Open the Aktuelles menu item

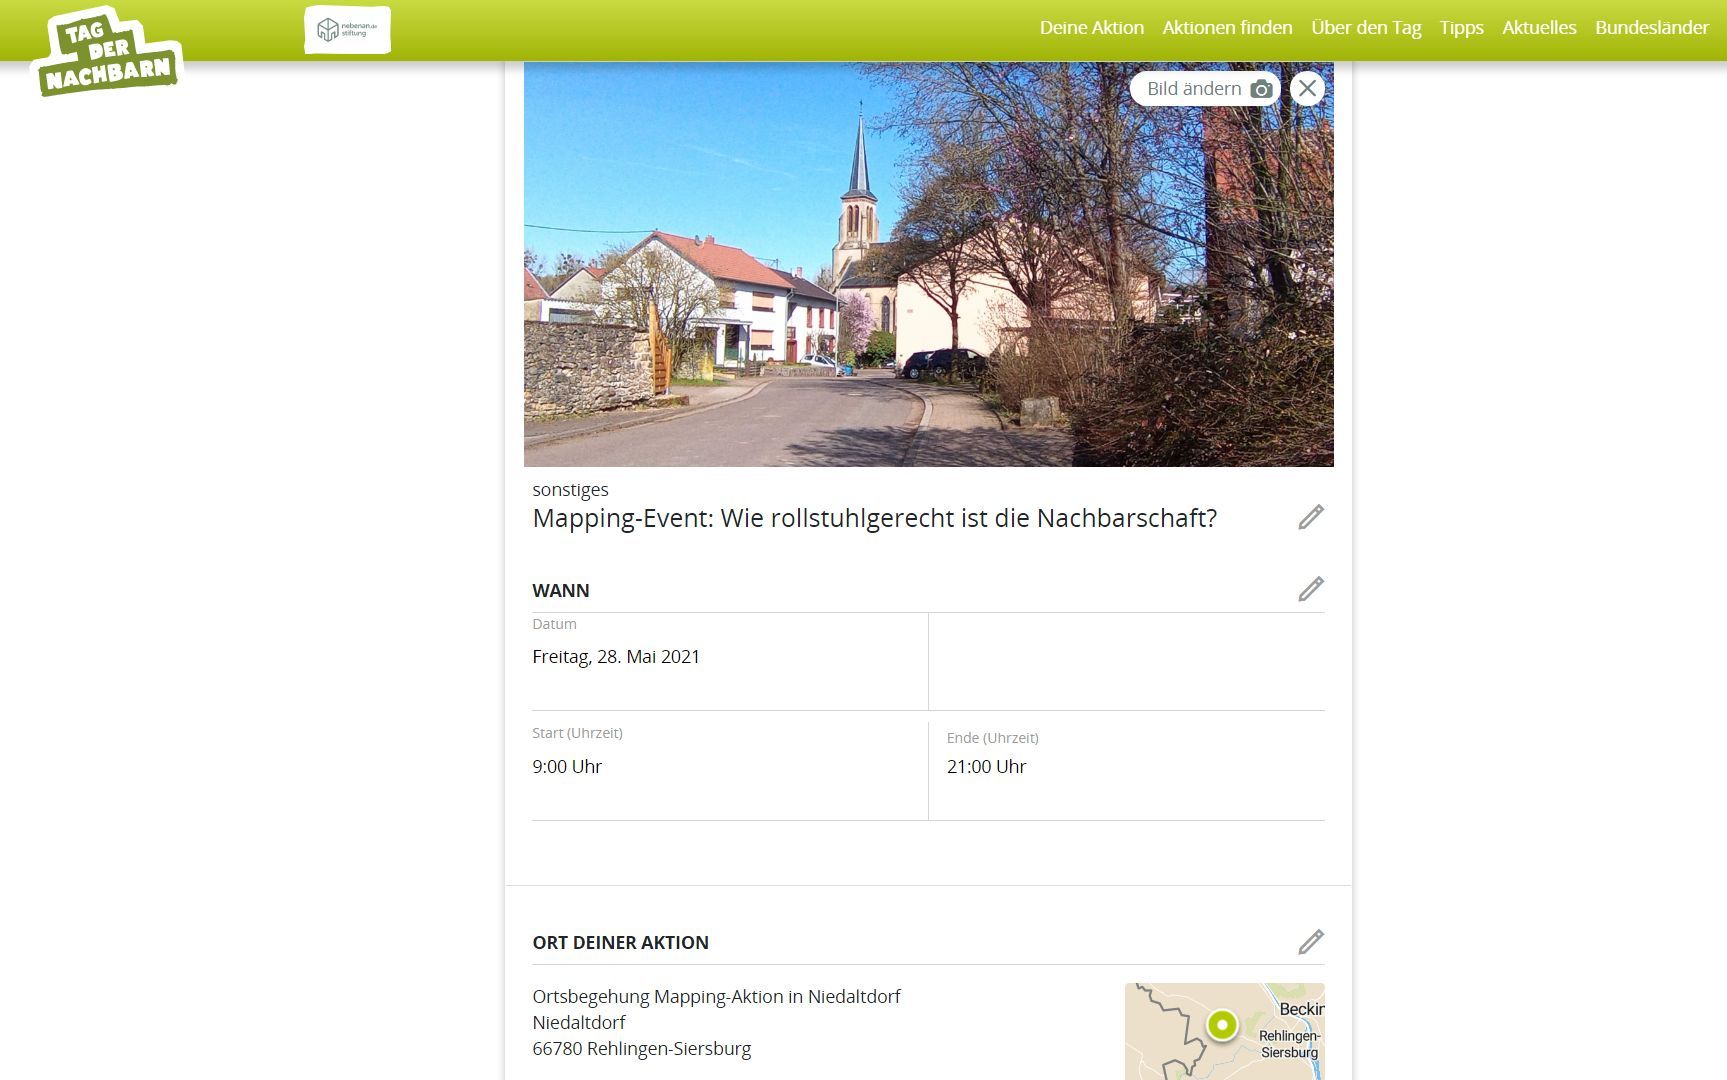(x=1539, y=28)
